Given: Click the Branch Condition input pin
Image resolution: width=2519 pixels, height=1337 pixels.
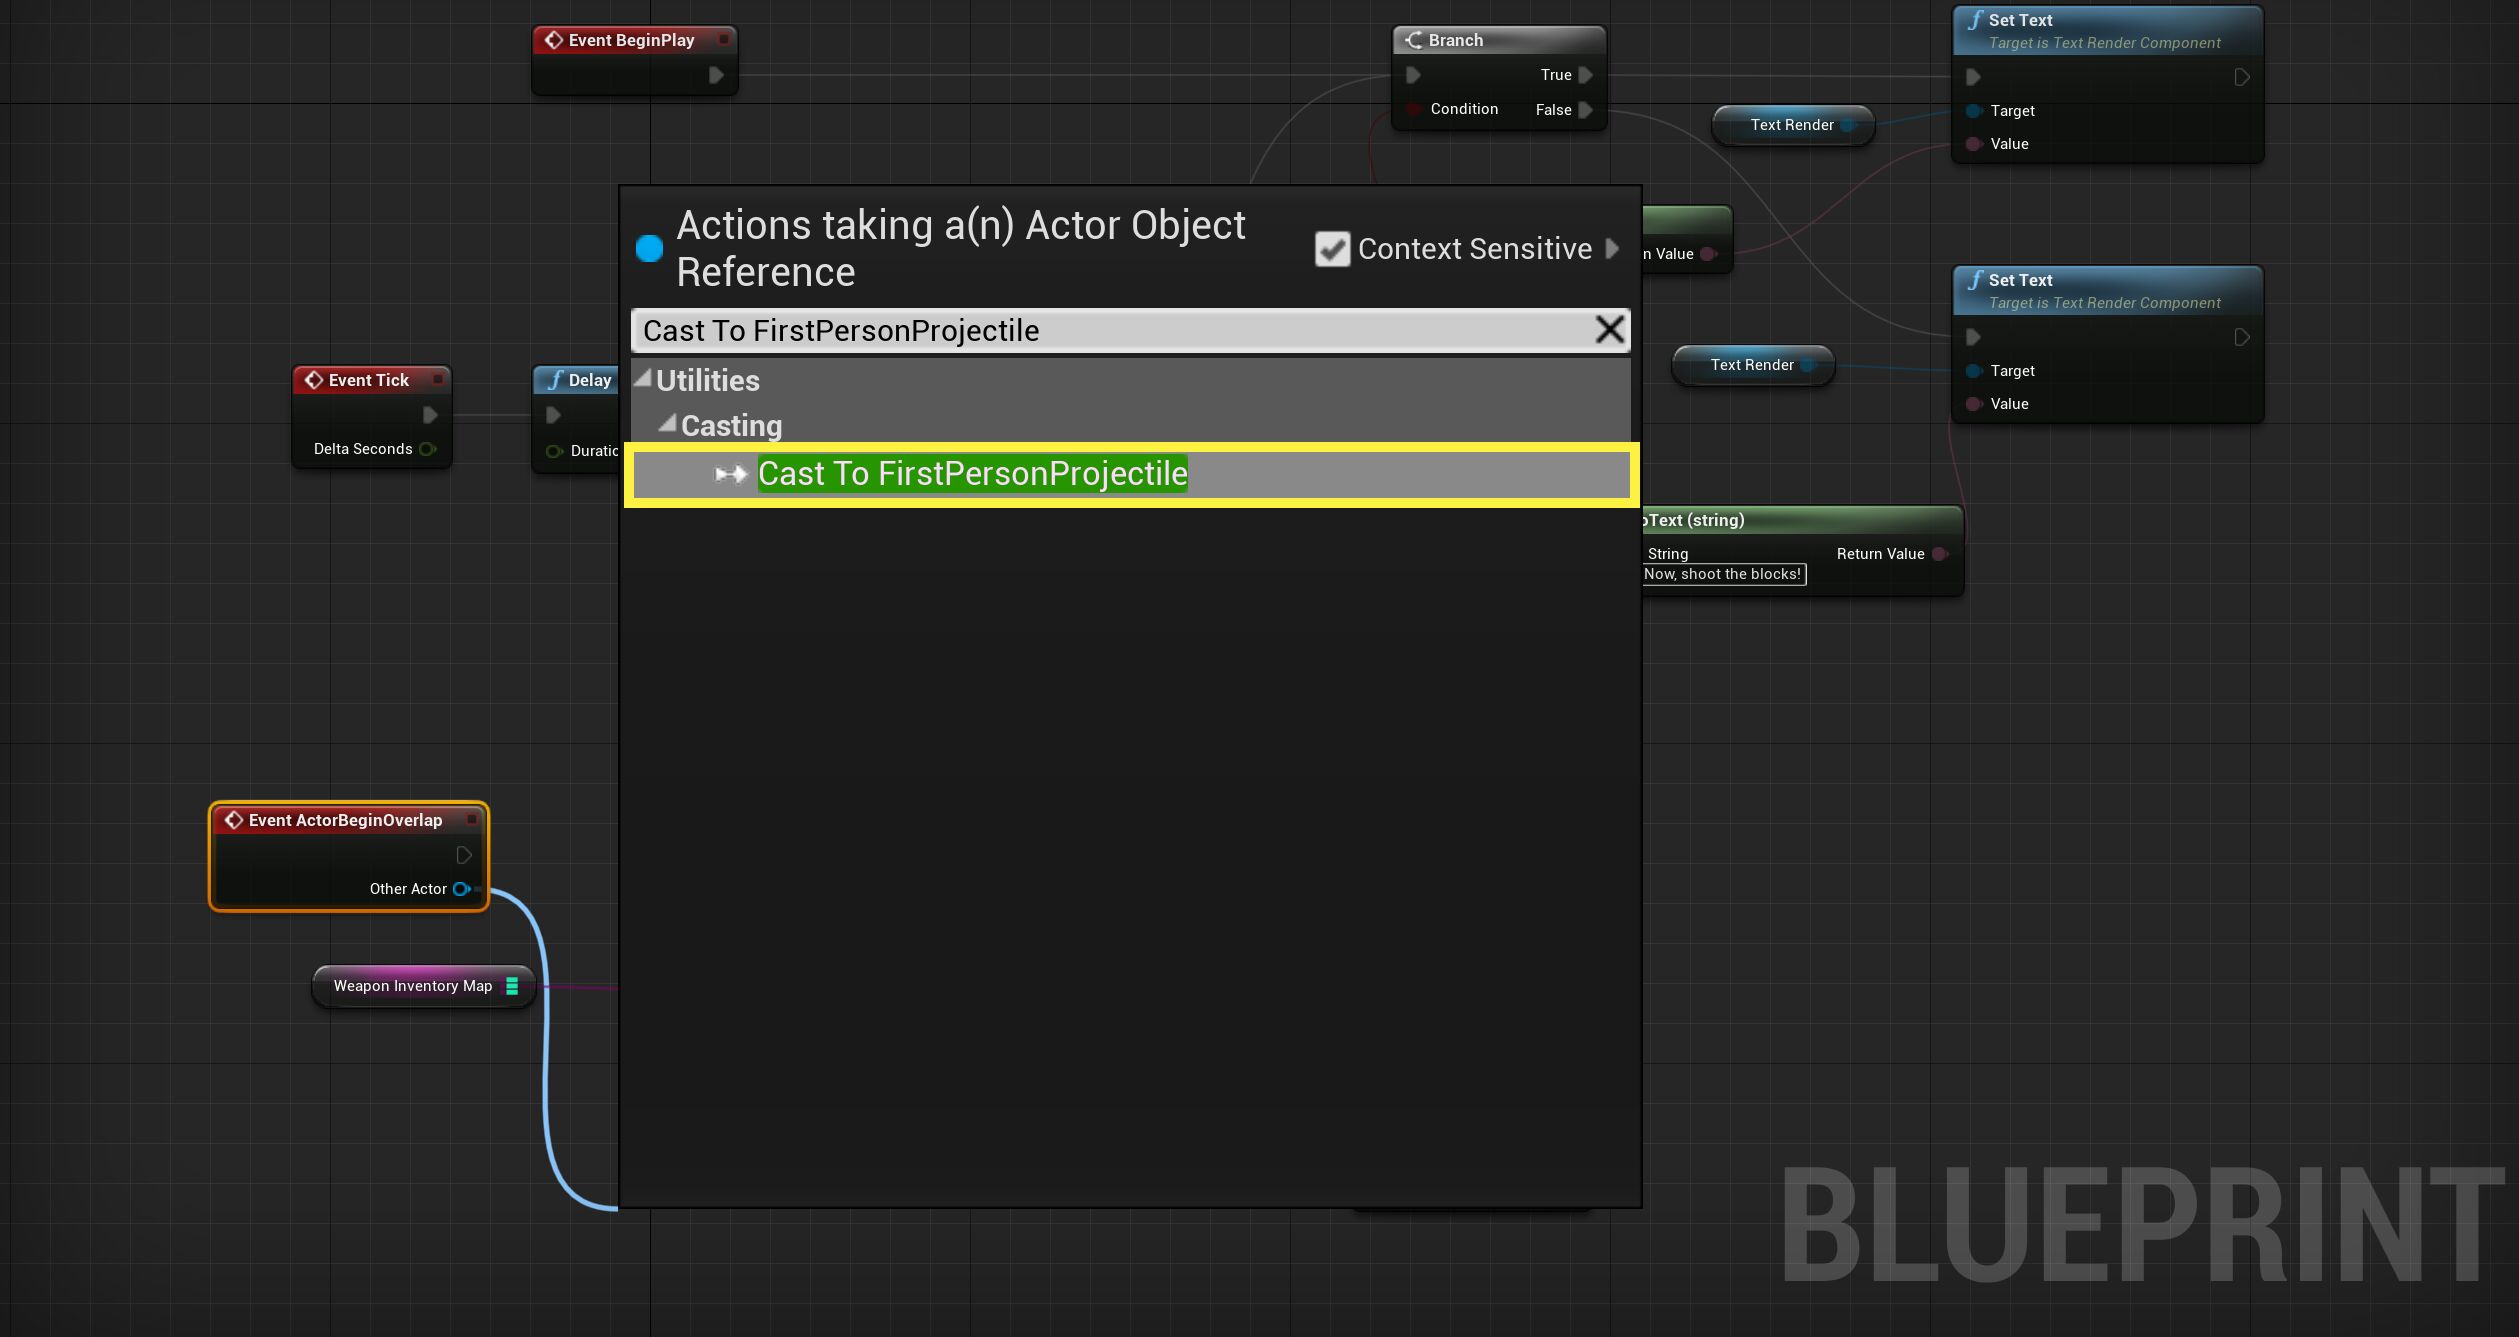Looking at the screenshot, I should coord(1413,109).
